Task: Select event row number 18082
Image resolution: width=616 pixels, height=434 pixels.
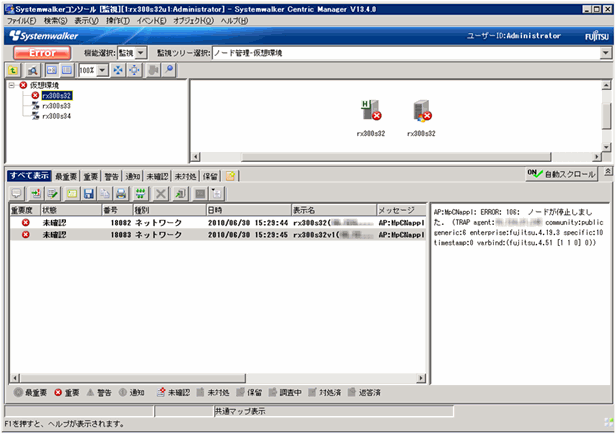Action: [x=218, y=223]
